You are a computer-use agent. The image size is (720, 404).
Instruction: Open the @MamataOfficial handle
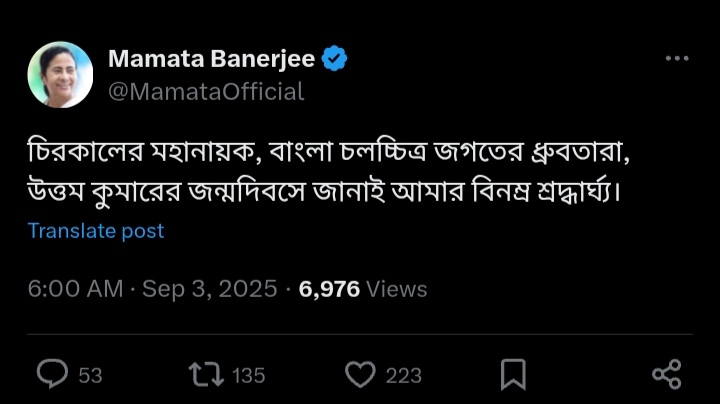(x=205, y=92)
